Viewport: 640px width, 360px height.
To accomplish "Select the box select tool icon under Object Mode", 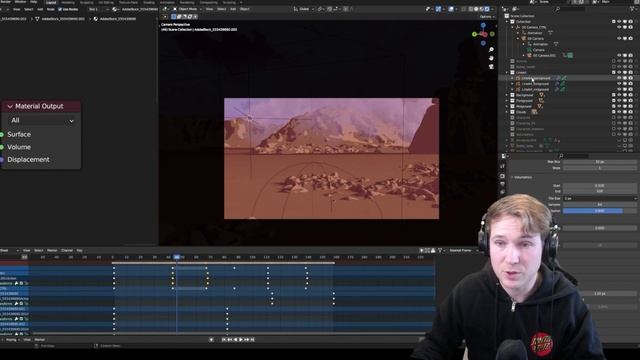I will point(173,17).
